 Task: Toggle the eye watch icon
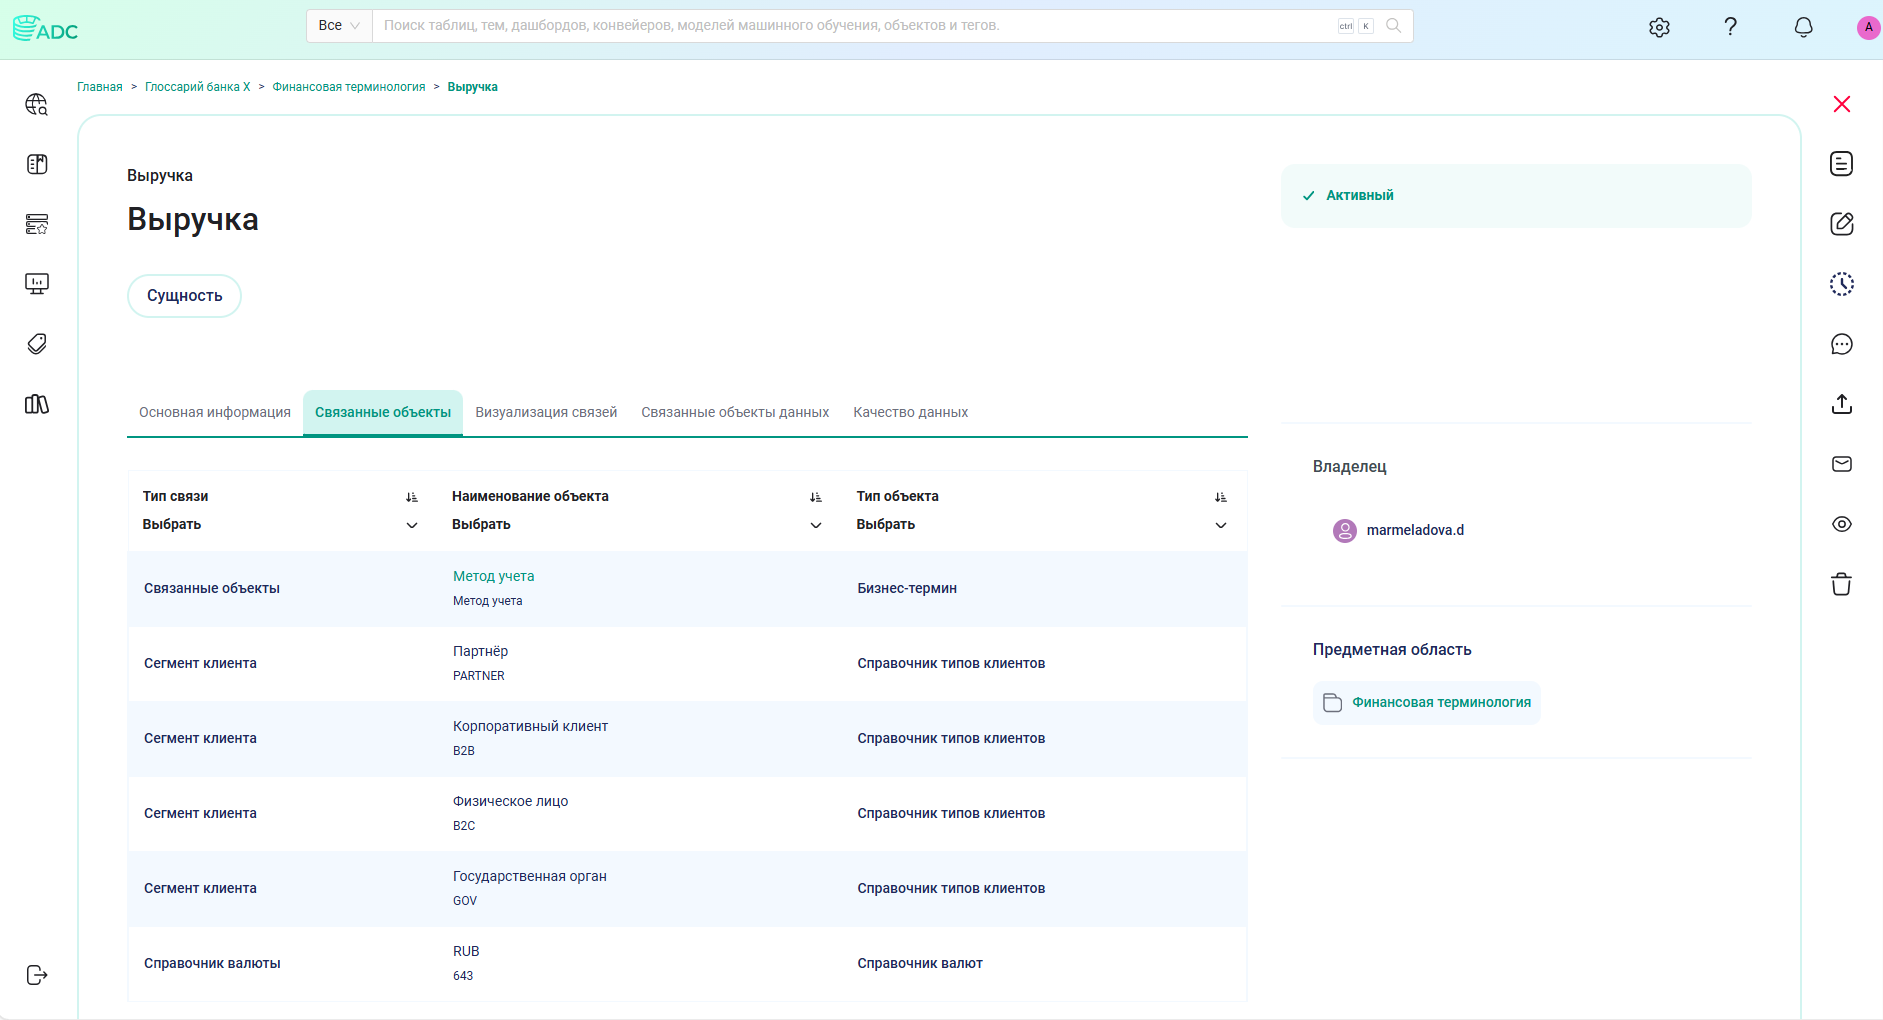tap(1842, 524)
